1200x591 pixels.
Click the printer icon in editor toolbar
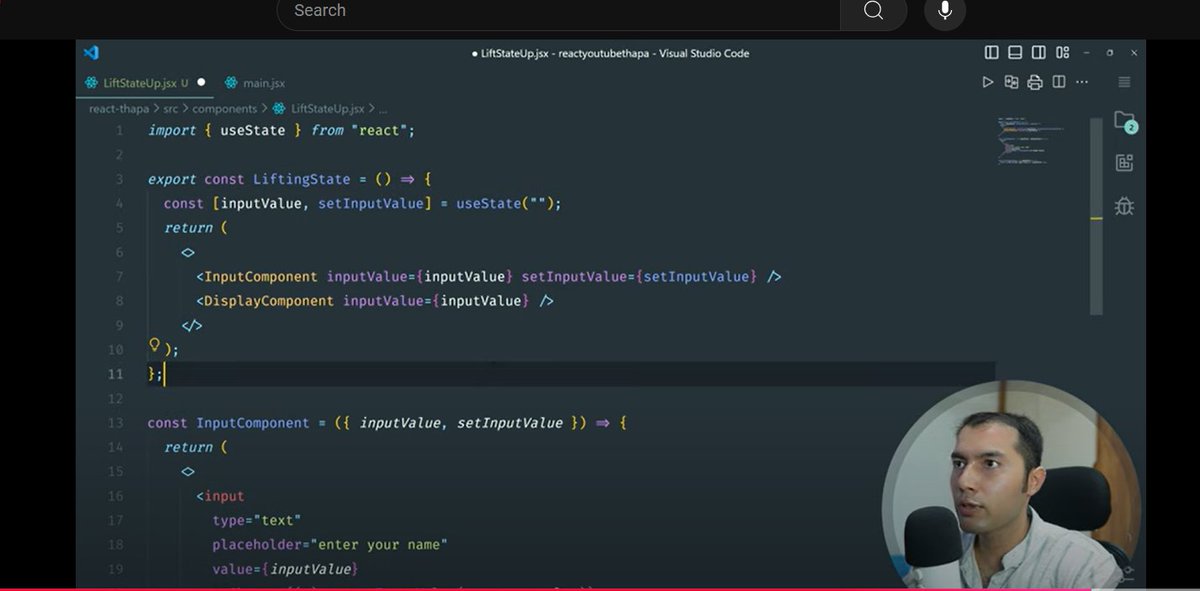click(x=1035, y=82)
